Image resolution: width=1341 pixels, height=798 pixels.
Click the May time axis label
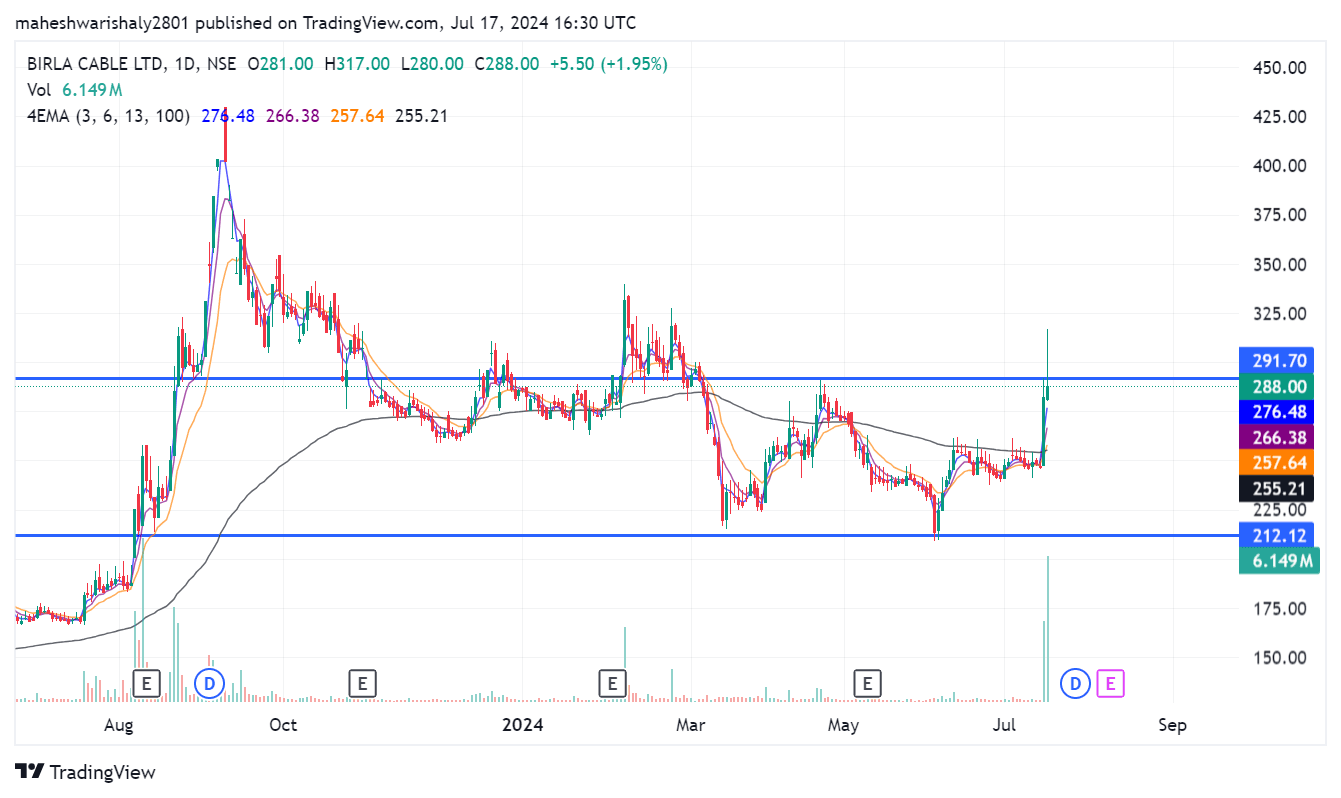coord(843,725)
